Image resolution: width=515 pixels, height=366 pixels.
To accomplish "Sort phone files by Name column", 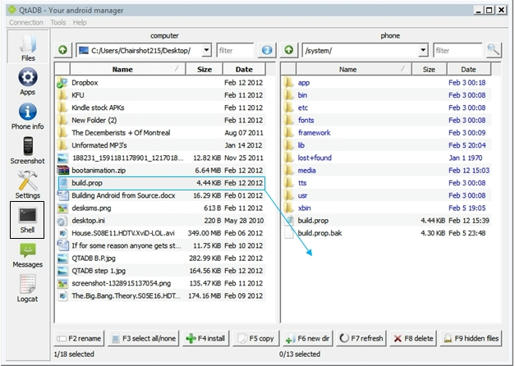I will tap(353, 69).
